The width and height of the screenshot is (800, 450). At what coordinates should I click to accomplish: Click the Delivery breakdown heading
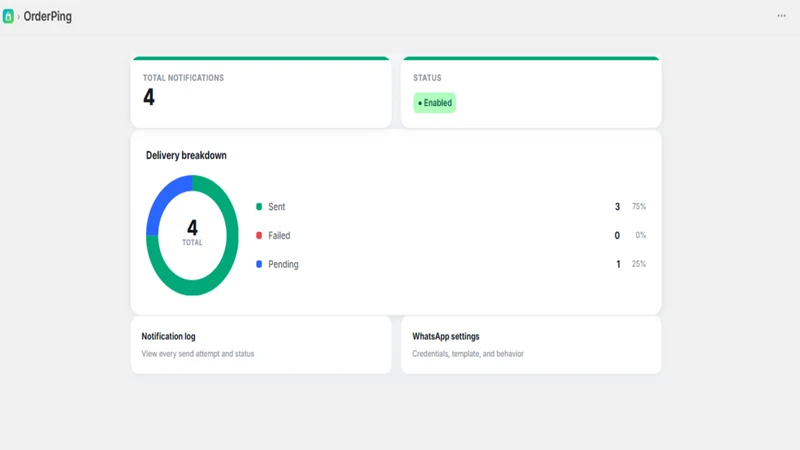click(186, 156)
